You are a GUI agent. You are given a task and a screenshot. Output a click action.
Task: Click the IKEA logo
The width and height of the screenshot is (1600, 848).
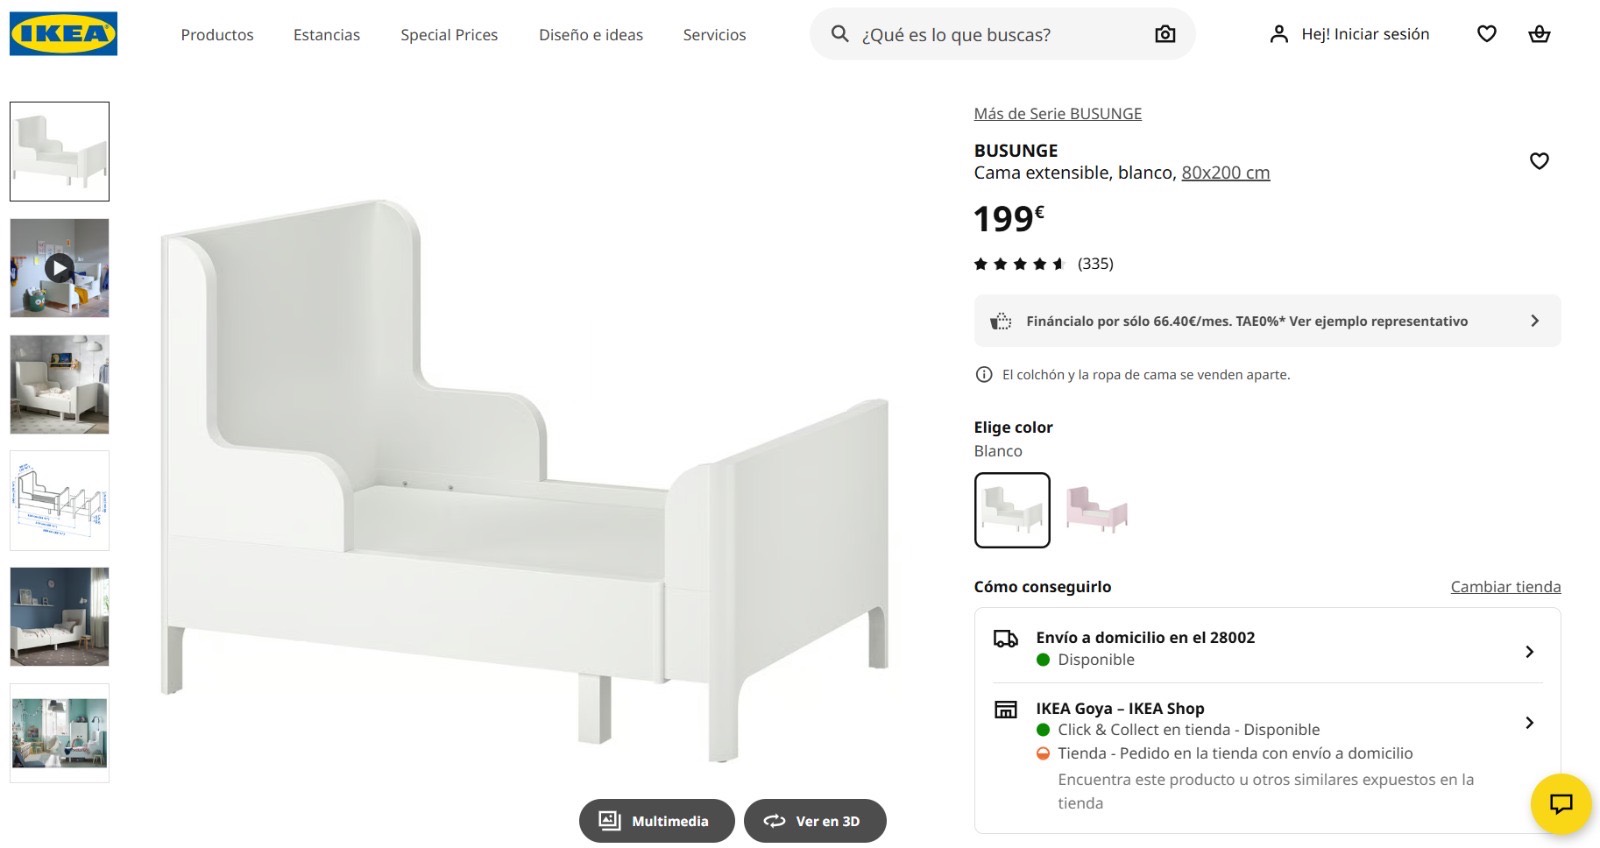click(64, 34)
